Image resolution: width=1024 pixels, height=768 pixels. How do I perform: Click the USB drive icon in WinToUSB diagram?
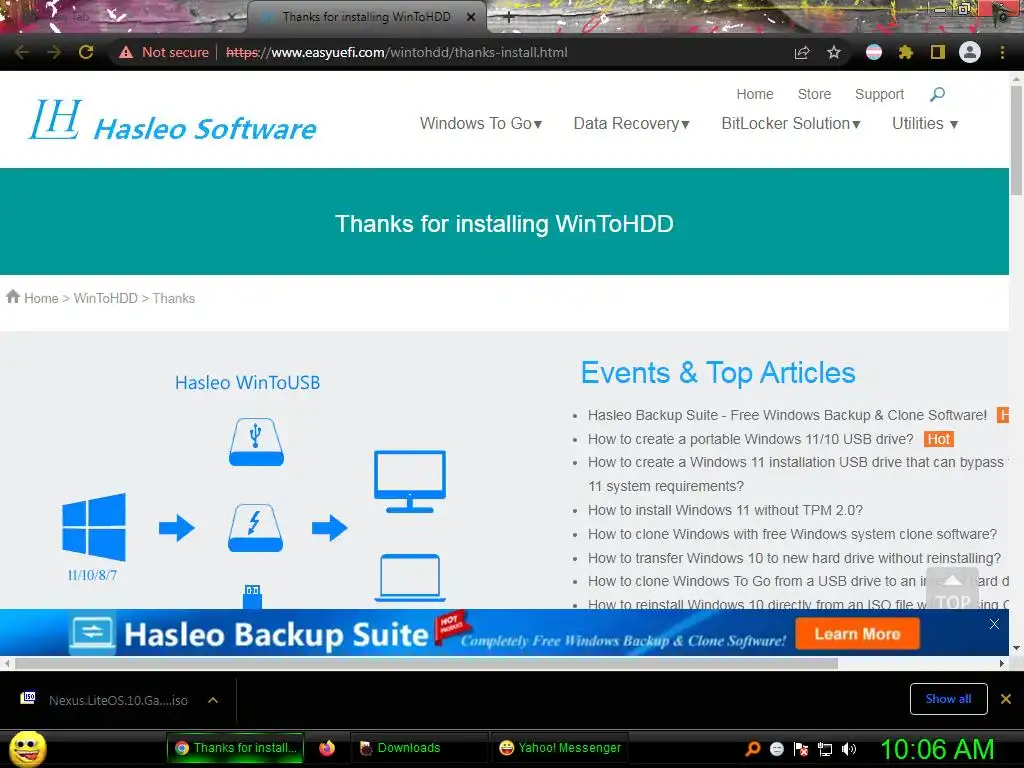coord(256,442)
